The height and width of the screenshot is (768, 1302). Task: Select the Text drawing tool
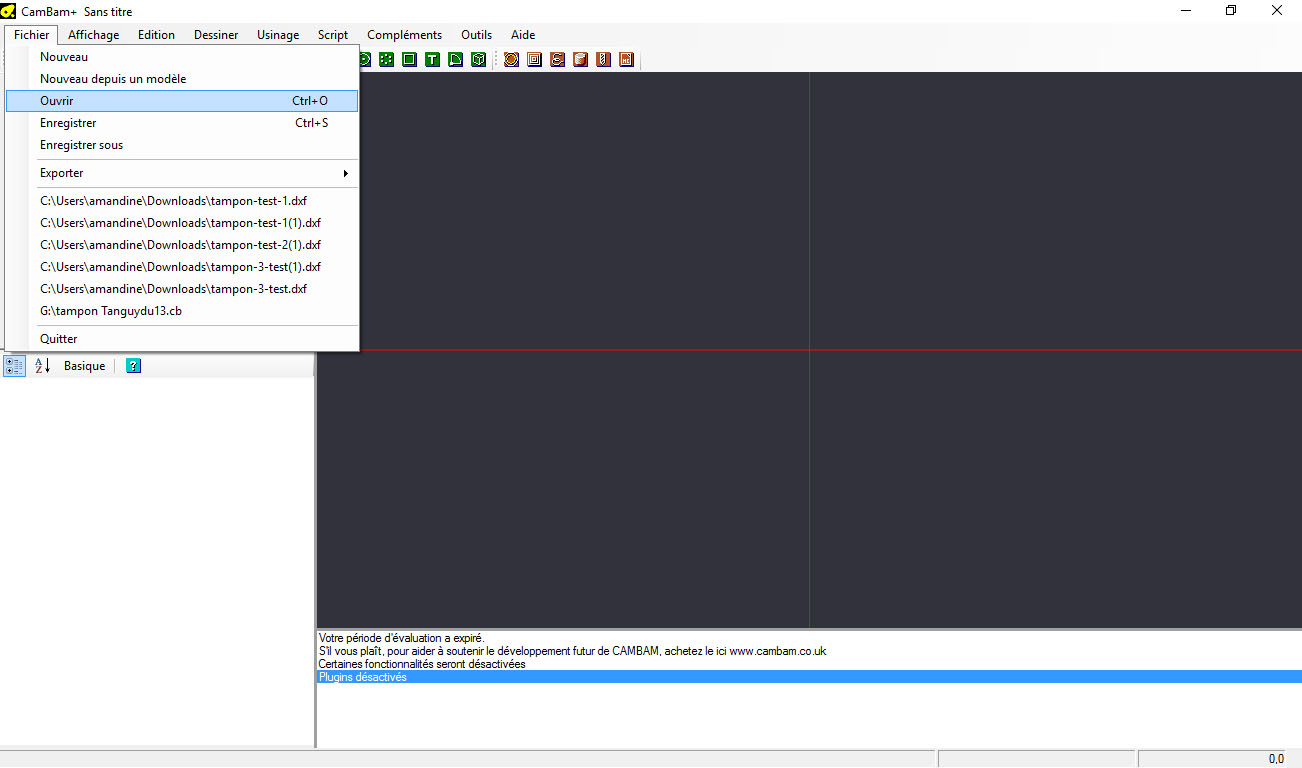pos(432,60)
